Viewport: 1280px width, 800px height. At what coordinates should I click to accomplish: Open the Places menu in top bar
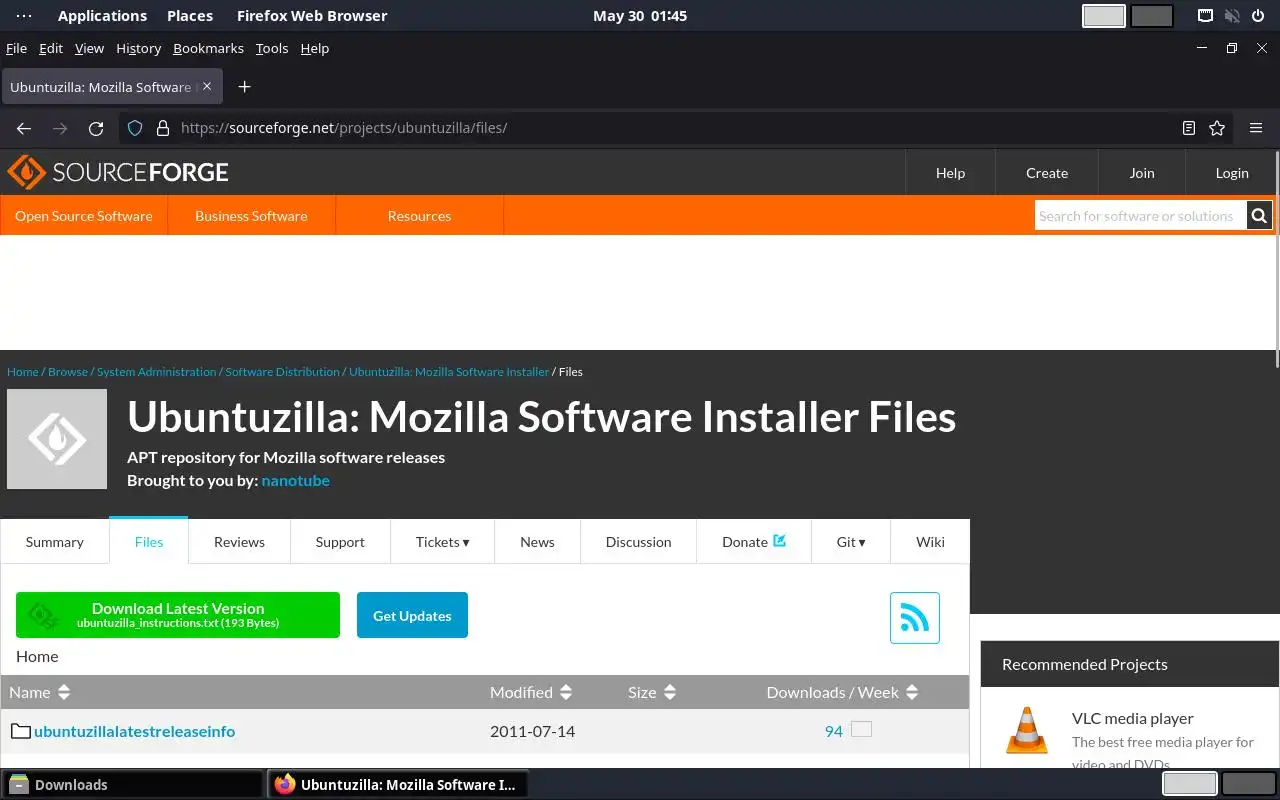[x=190, y=16]
